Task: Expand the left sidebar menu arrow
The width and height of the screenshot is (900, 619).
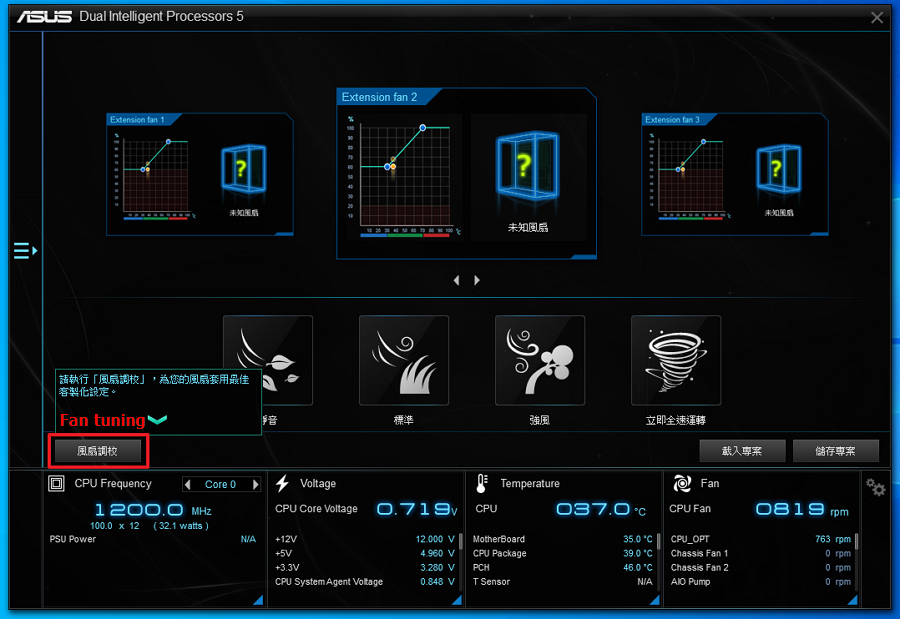Action: pyautogui.click(x=25, y=251)
